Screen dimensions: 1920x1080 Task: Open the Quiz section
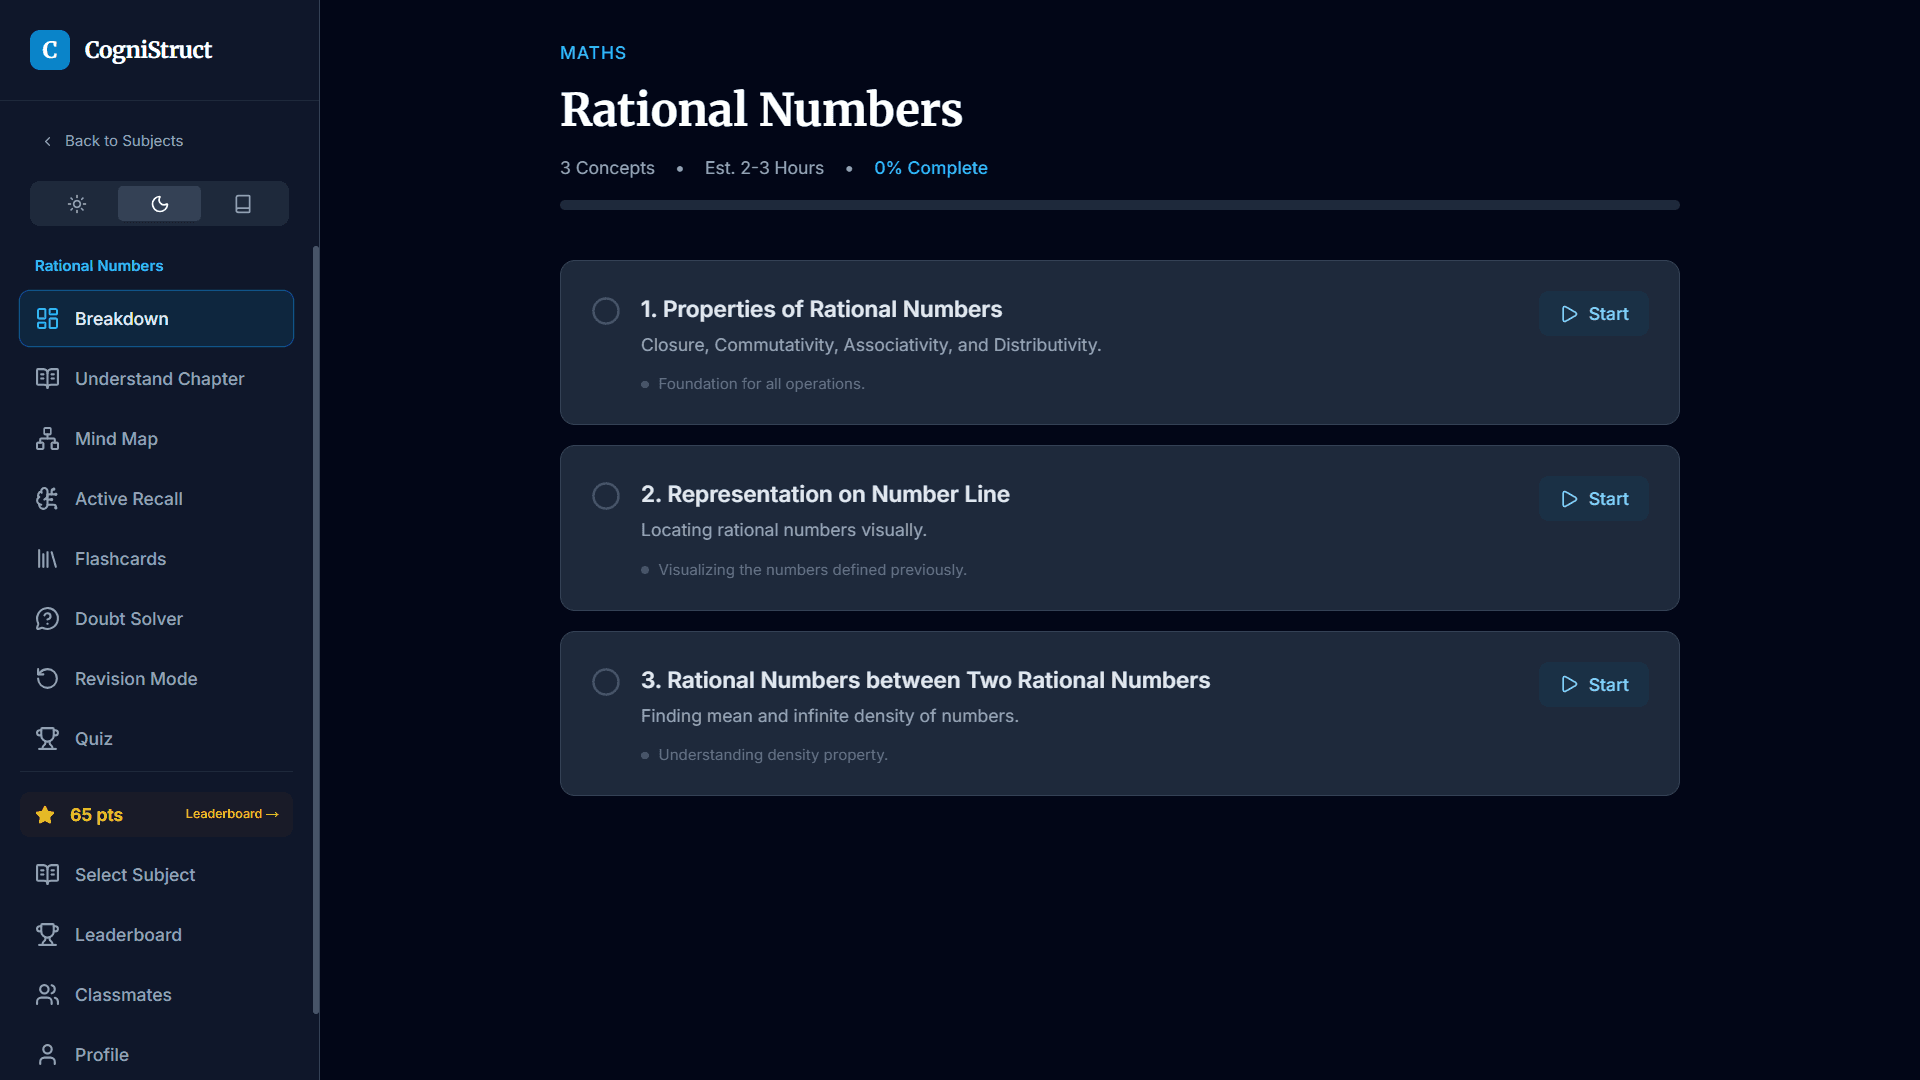point(93,738)
